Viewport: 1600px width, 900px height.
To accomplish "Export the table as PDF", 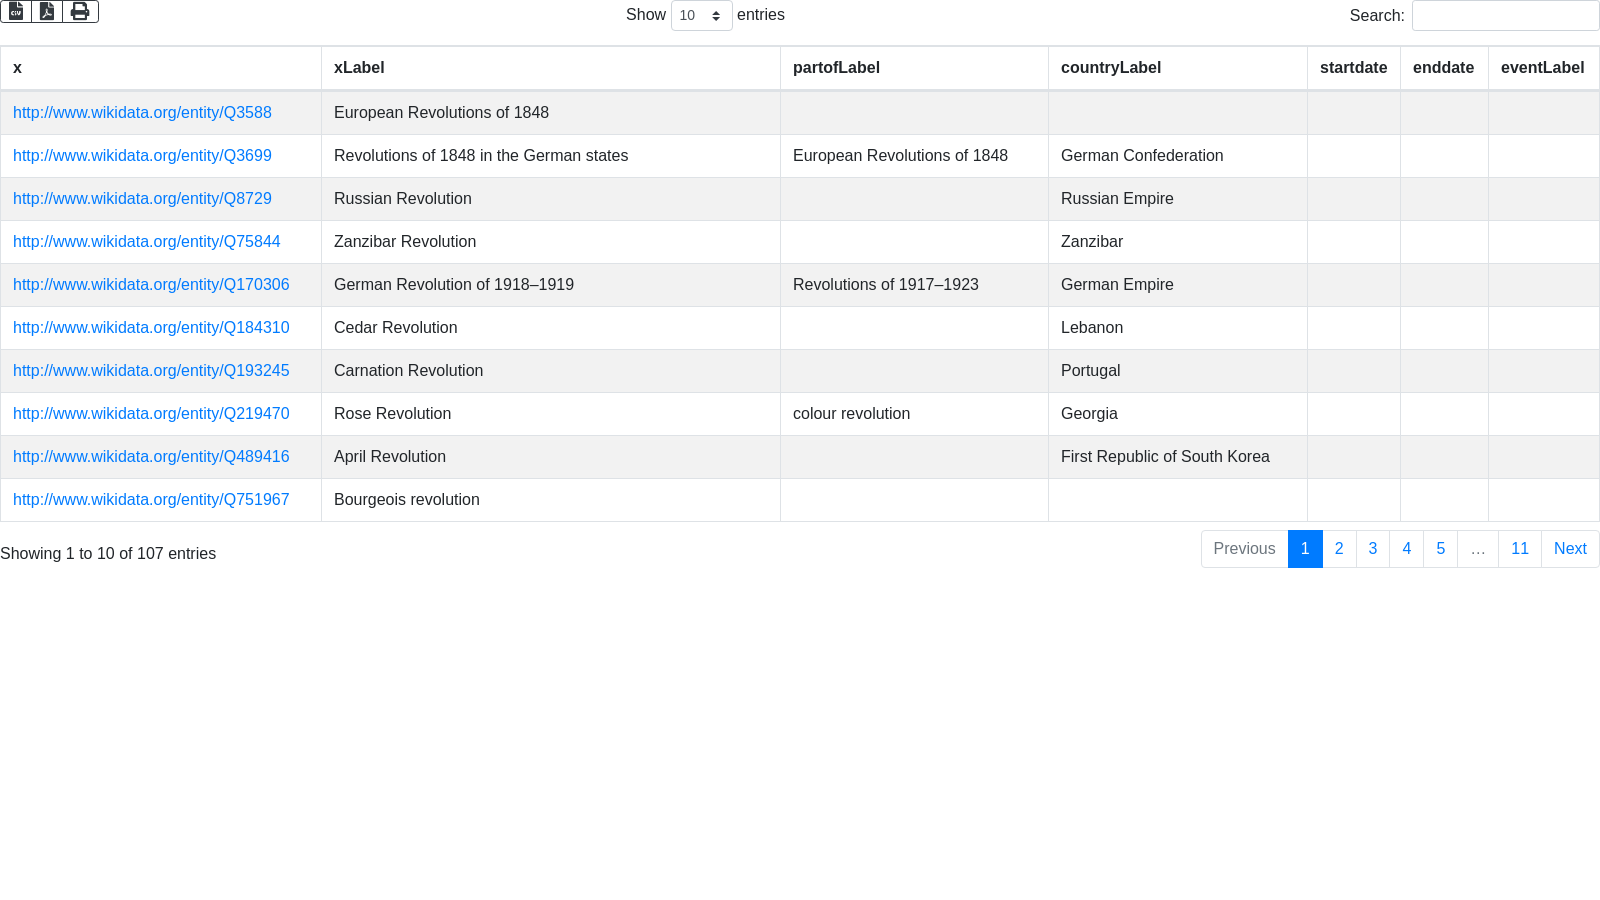I will (47, 11).
